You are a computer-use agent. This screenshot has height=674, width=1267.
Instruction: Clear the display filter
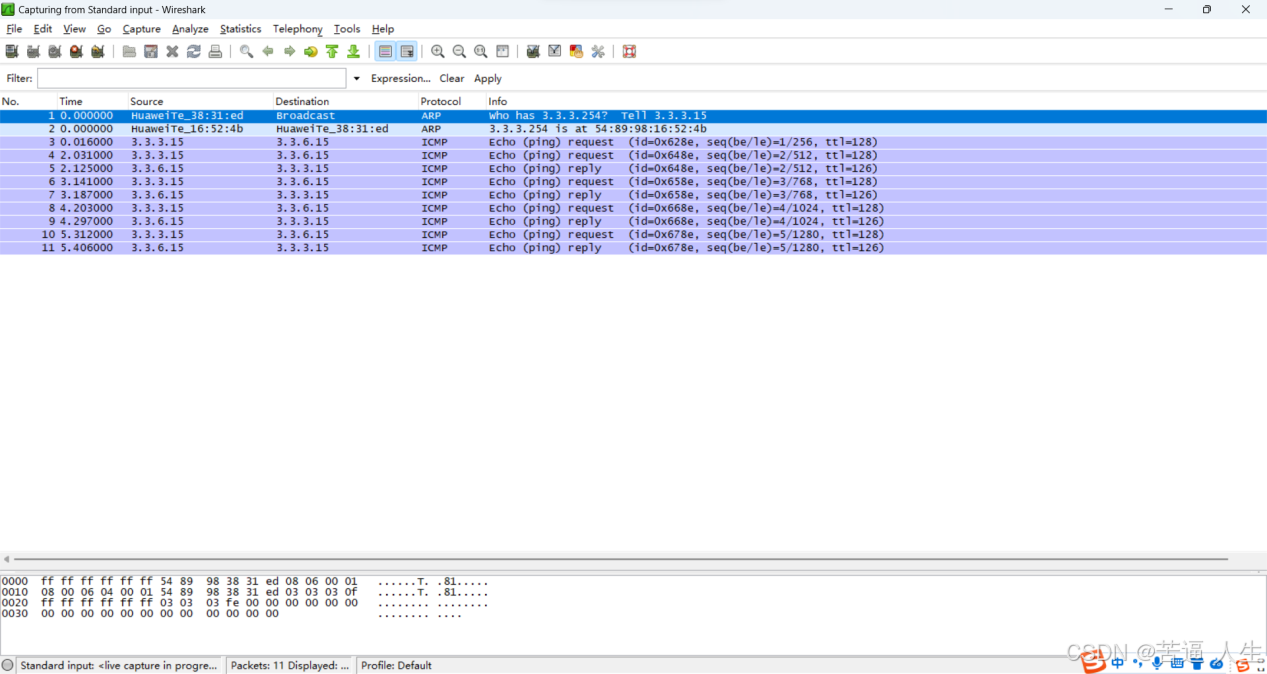[452, 78]
